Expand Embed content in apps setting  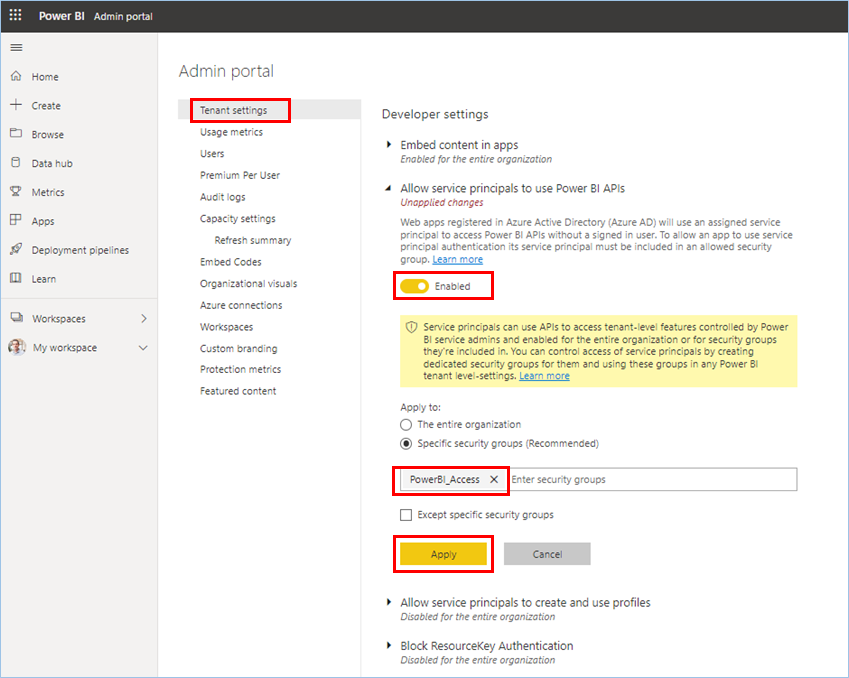pyautogui.click(x=389, y=145)
